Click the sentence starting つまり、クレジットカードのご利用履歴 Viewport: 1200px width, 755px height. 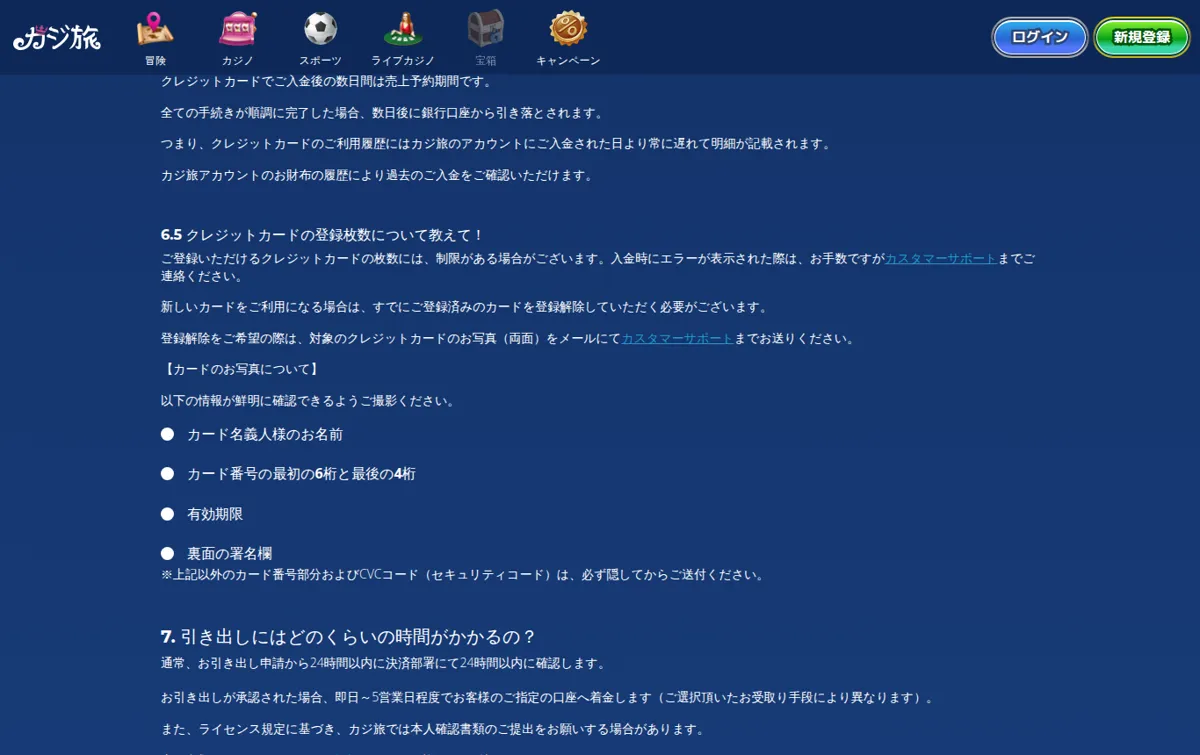496,144
